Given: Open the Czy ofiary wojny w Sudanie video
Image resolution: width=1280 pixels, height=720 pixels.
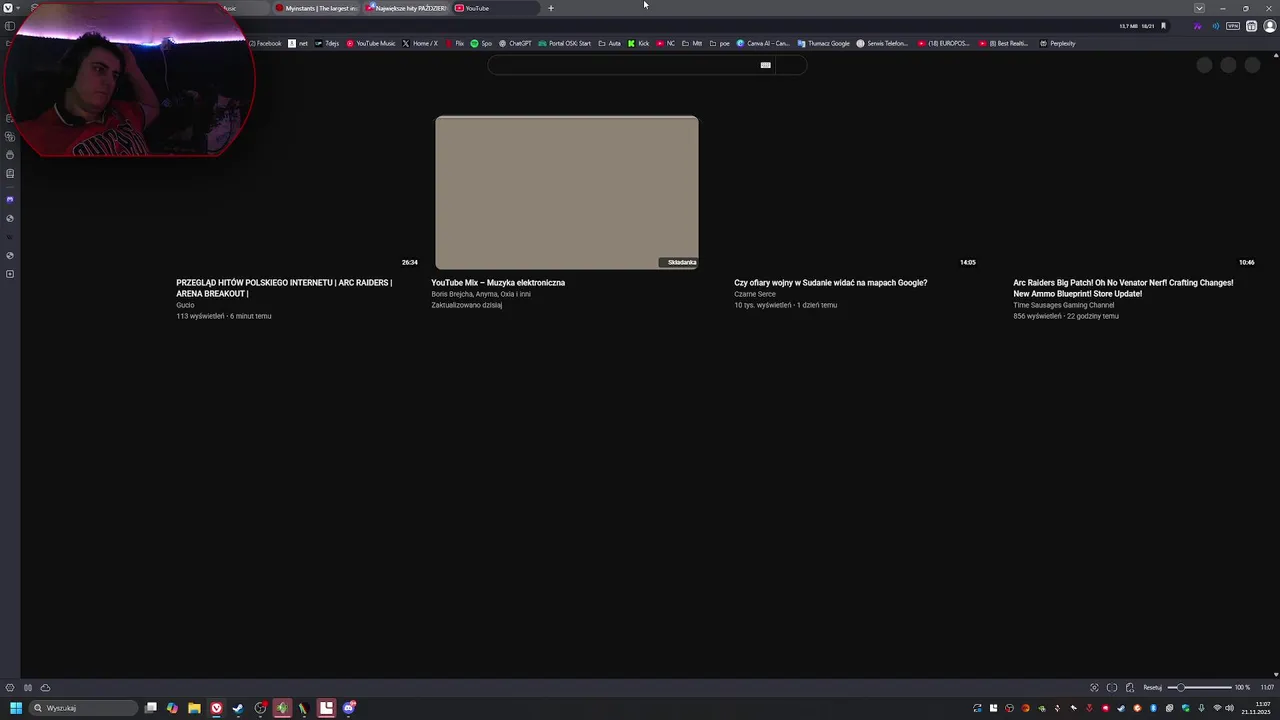Looking at the screenshot, I should (831, 283).
